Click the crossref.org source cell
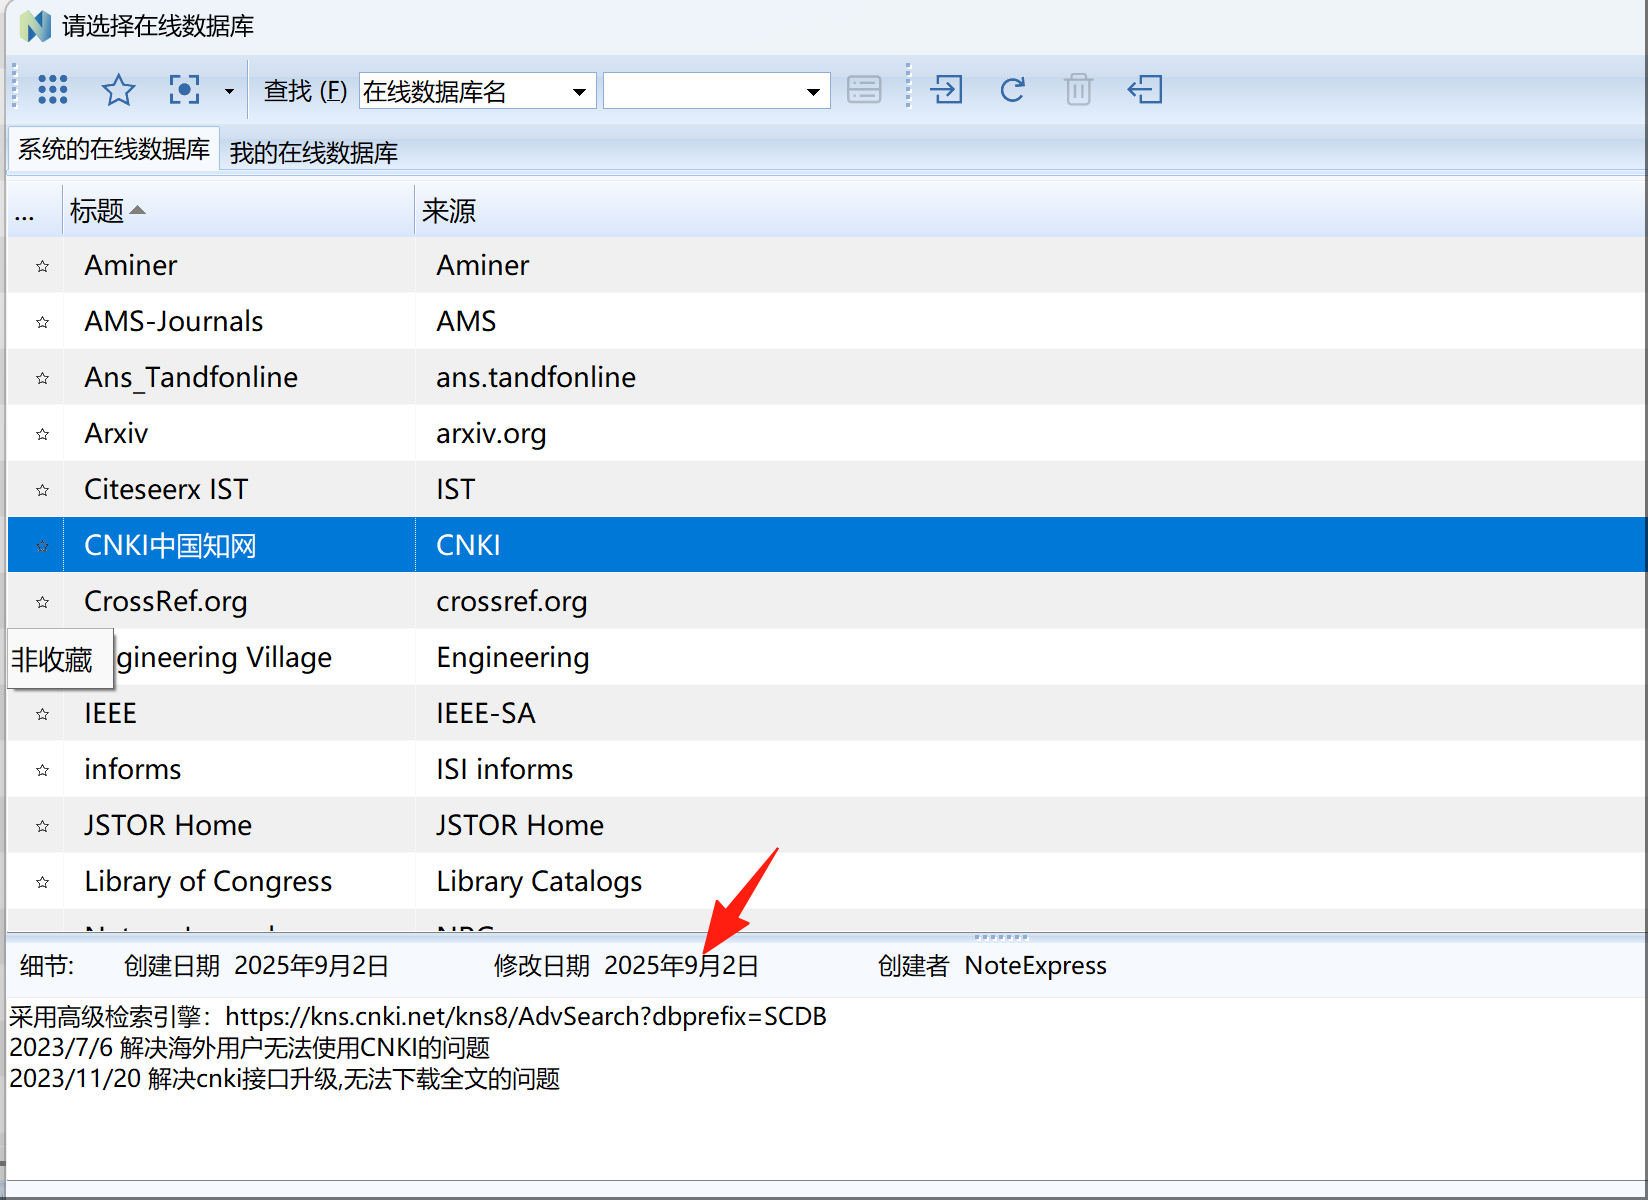 pyautogui.click(x=512, y=601)
